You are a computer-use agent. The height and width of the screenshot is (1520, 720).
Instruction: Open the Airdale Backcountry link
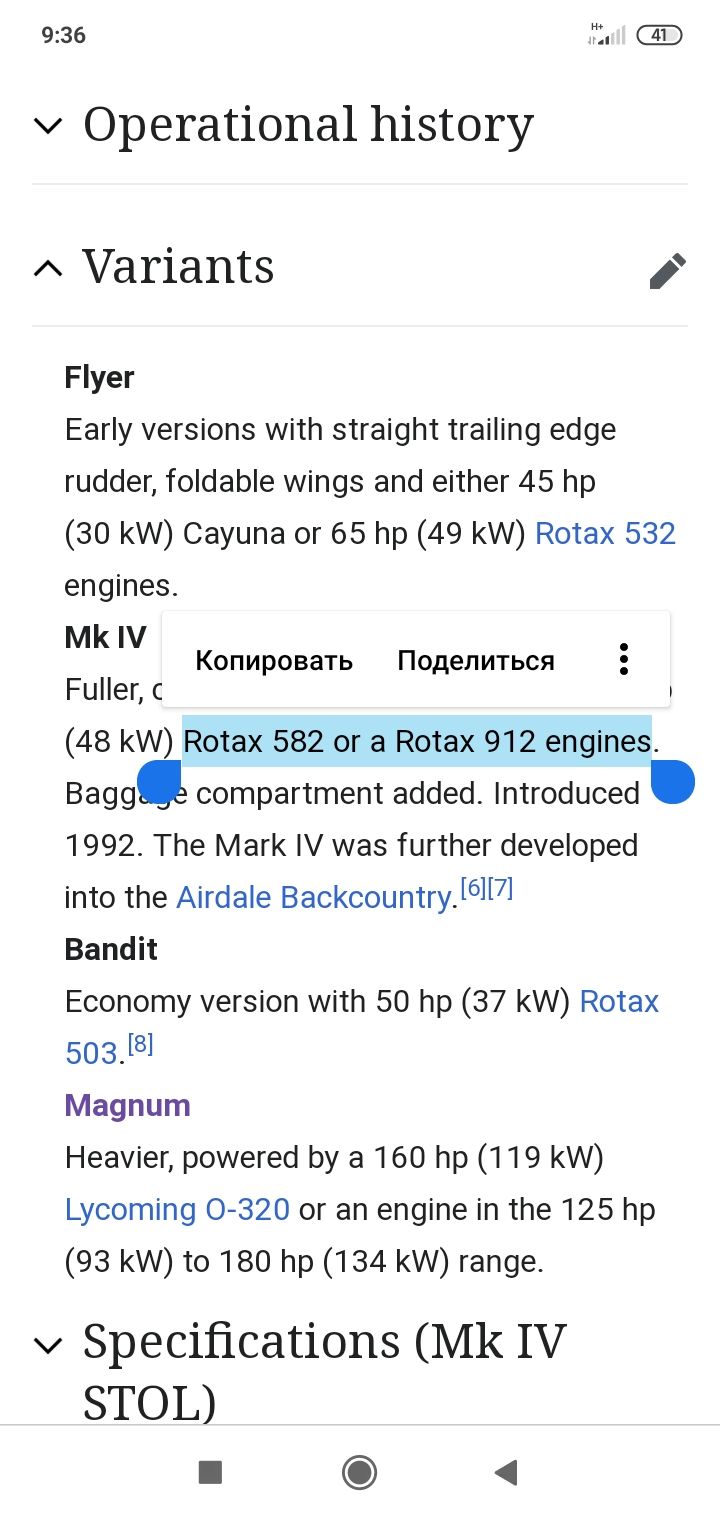click(314, 897)
